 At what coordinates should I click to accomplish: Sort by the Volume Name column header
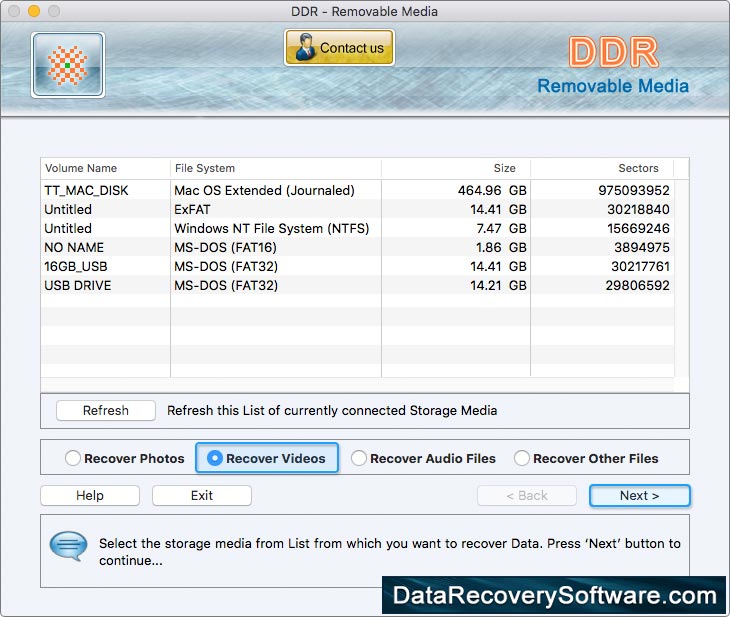(106, 168)
